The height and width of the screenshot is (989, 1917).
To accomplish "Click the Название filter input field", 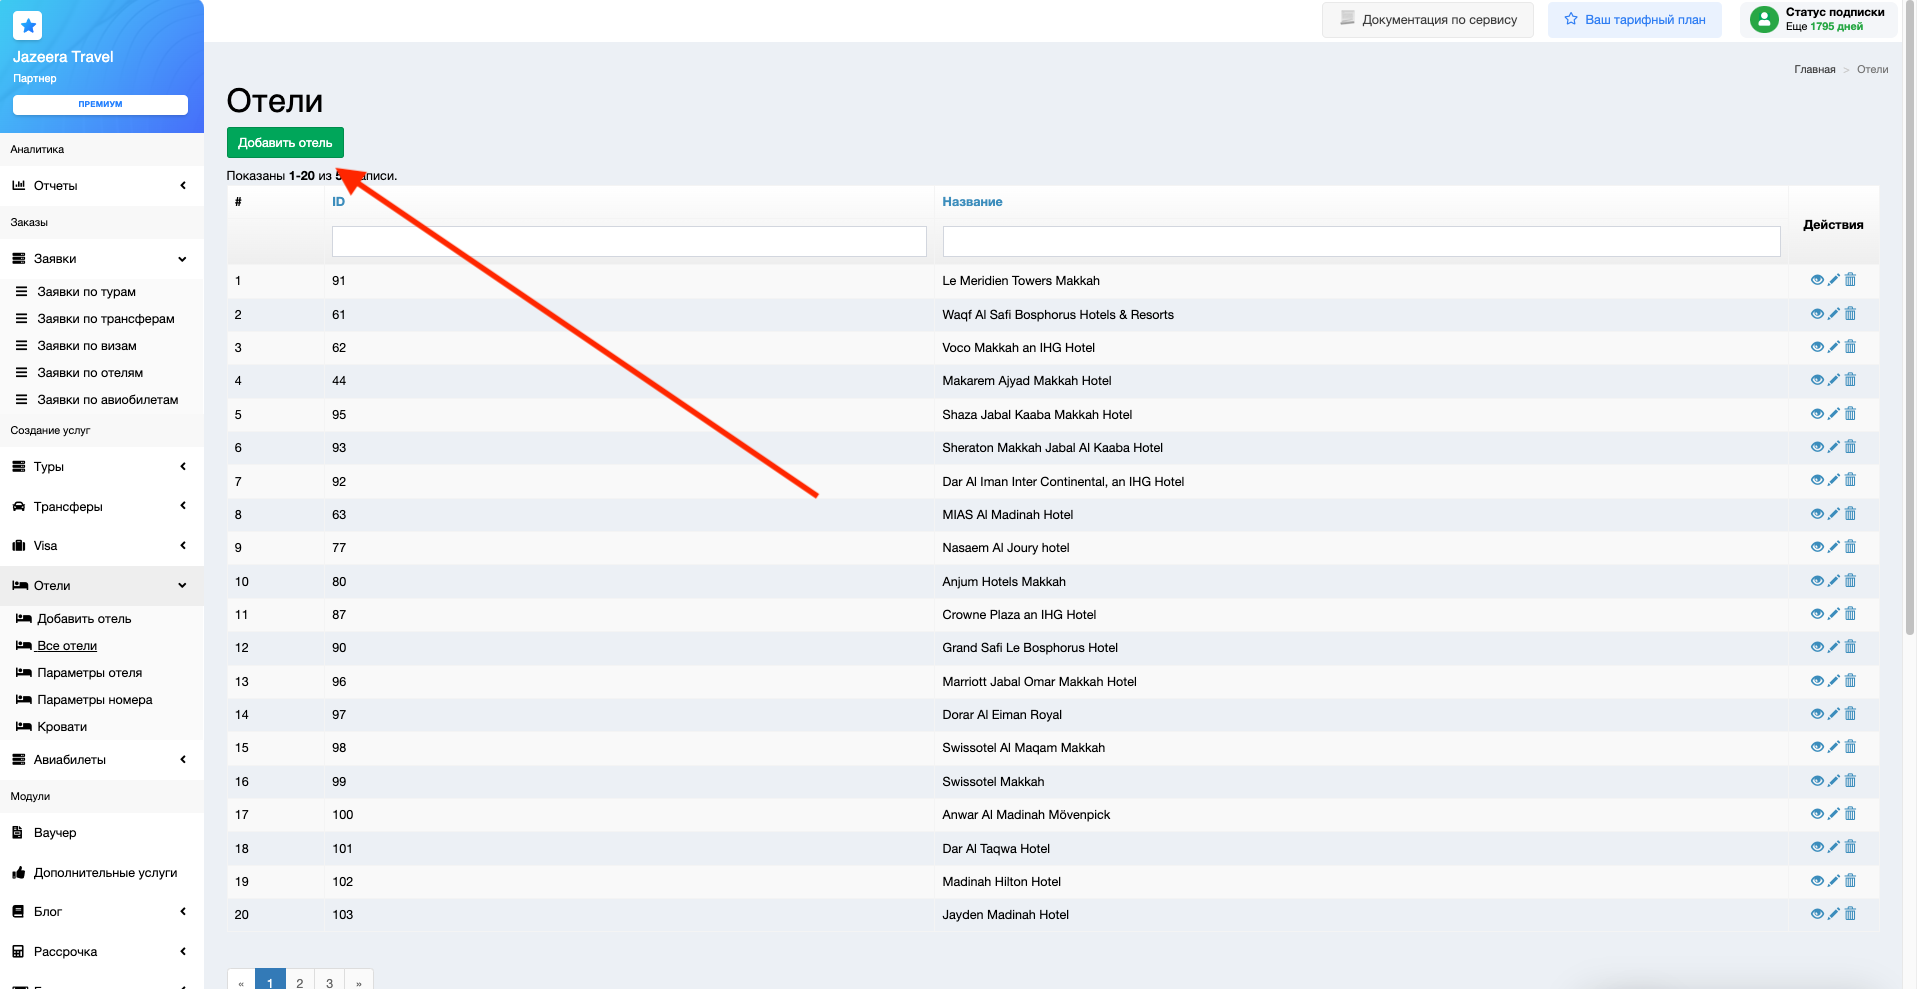I will click(x=1360, y=241).
